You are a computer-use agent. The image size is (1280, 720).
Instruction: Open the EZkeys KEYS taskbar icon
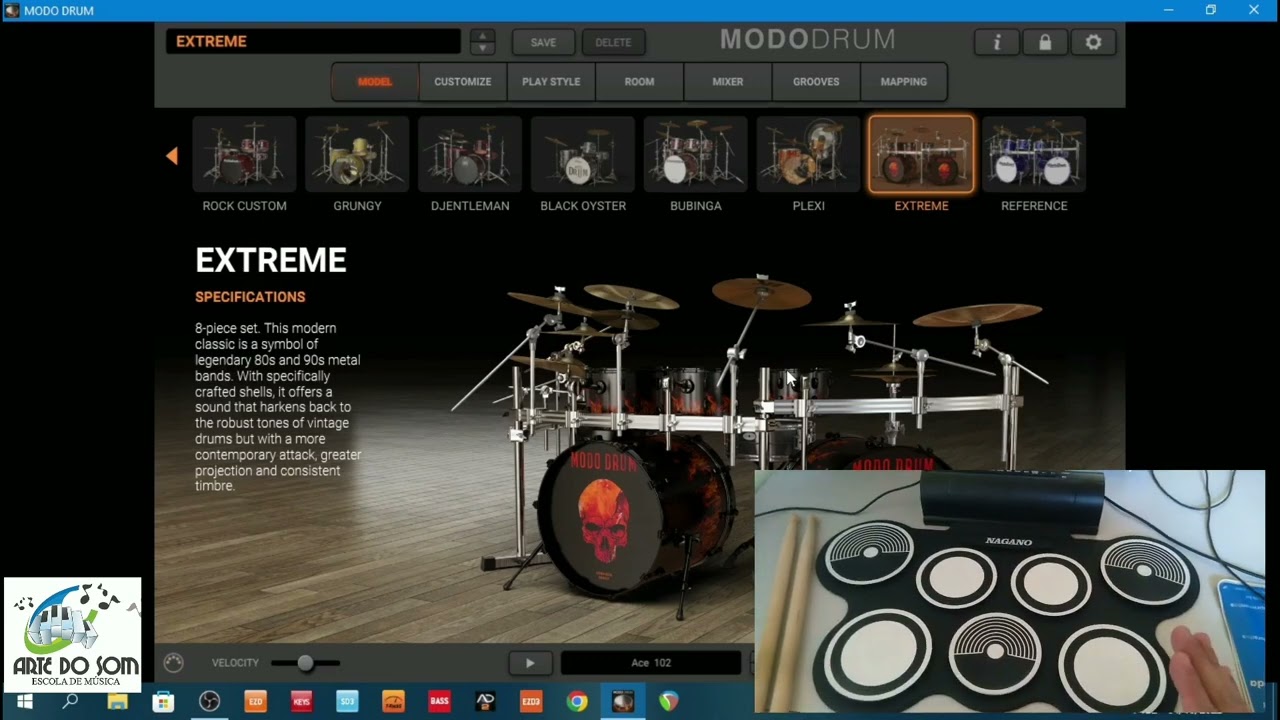click(x=301, y=701)
